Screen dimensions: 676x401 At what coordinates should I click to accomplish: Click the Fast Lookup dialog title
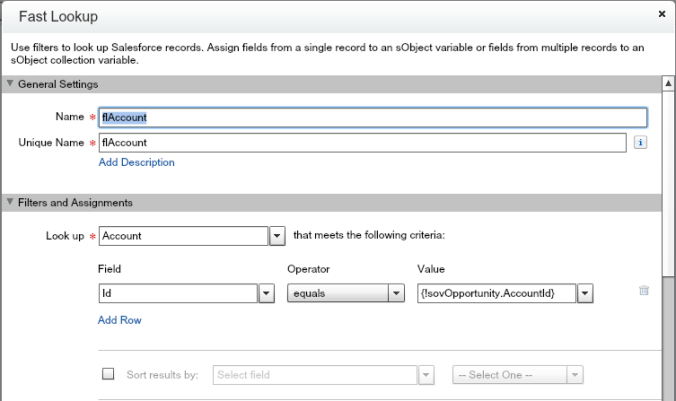[x=58, y=16]
